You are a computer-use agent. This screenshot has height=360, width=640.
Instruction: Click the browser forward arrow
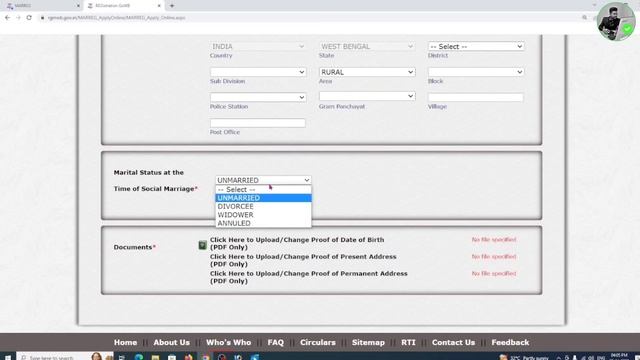click(18, 18)
